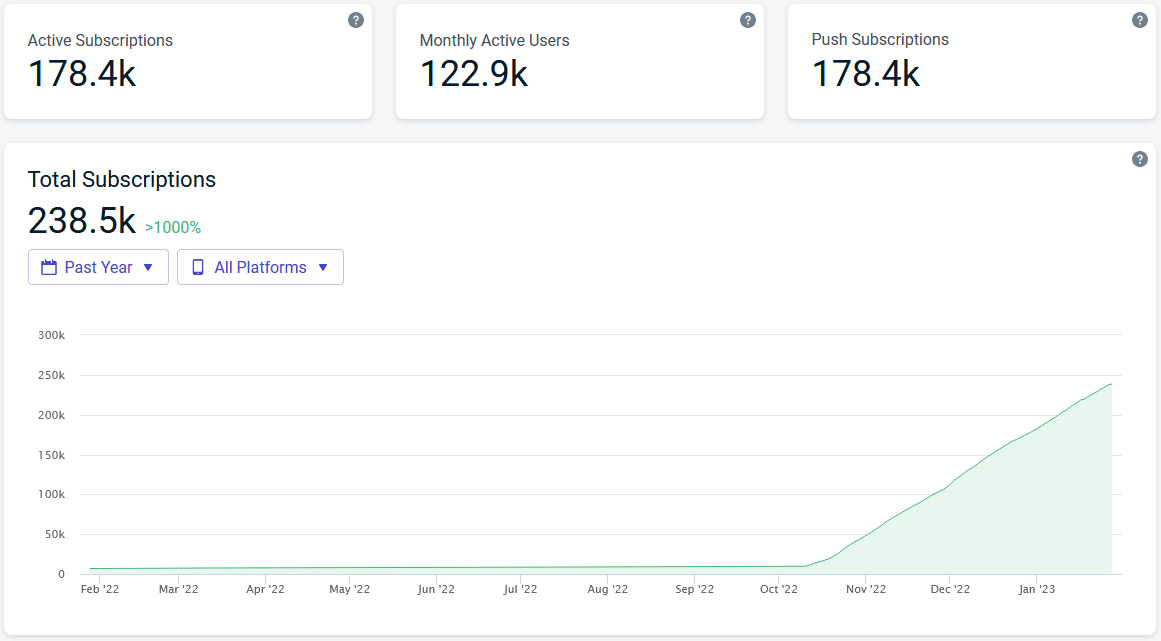
Task: Click the Active Subscriptions label
Action: point(100,41)
